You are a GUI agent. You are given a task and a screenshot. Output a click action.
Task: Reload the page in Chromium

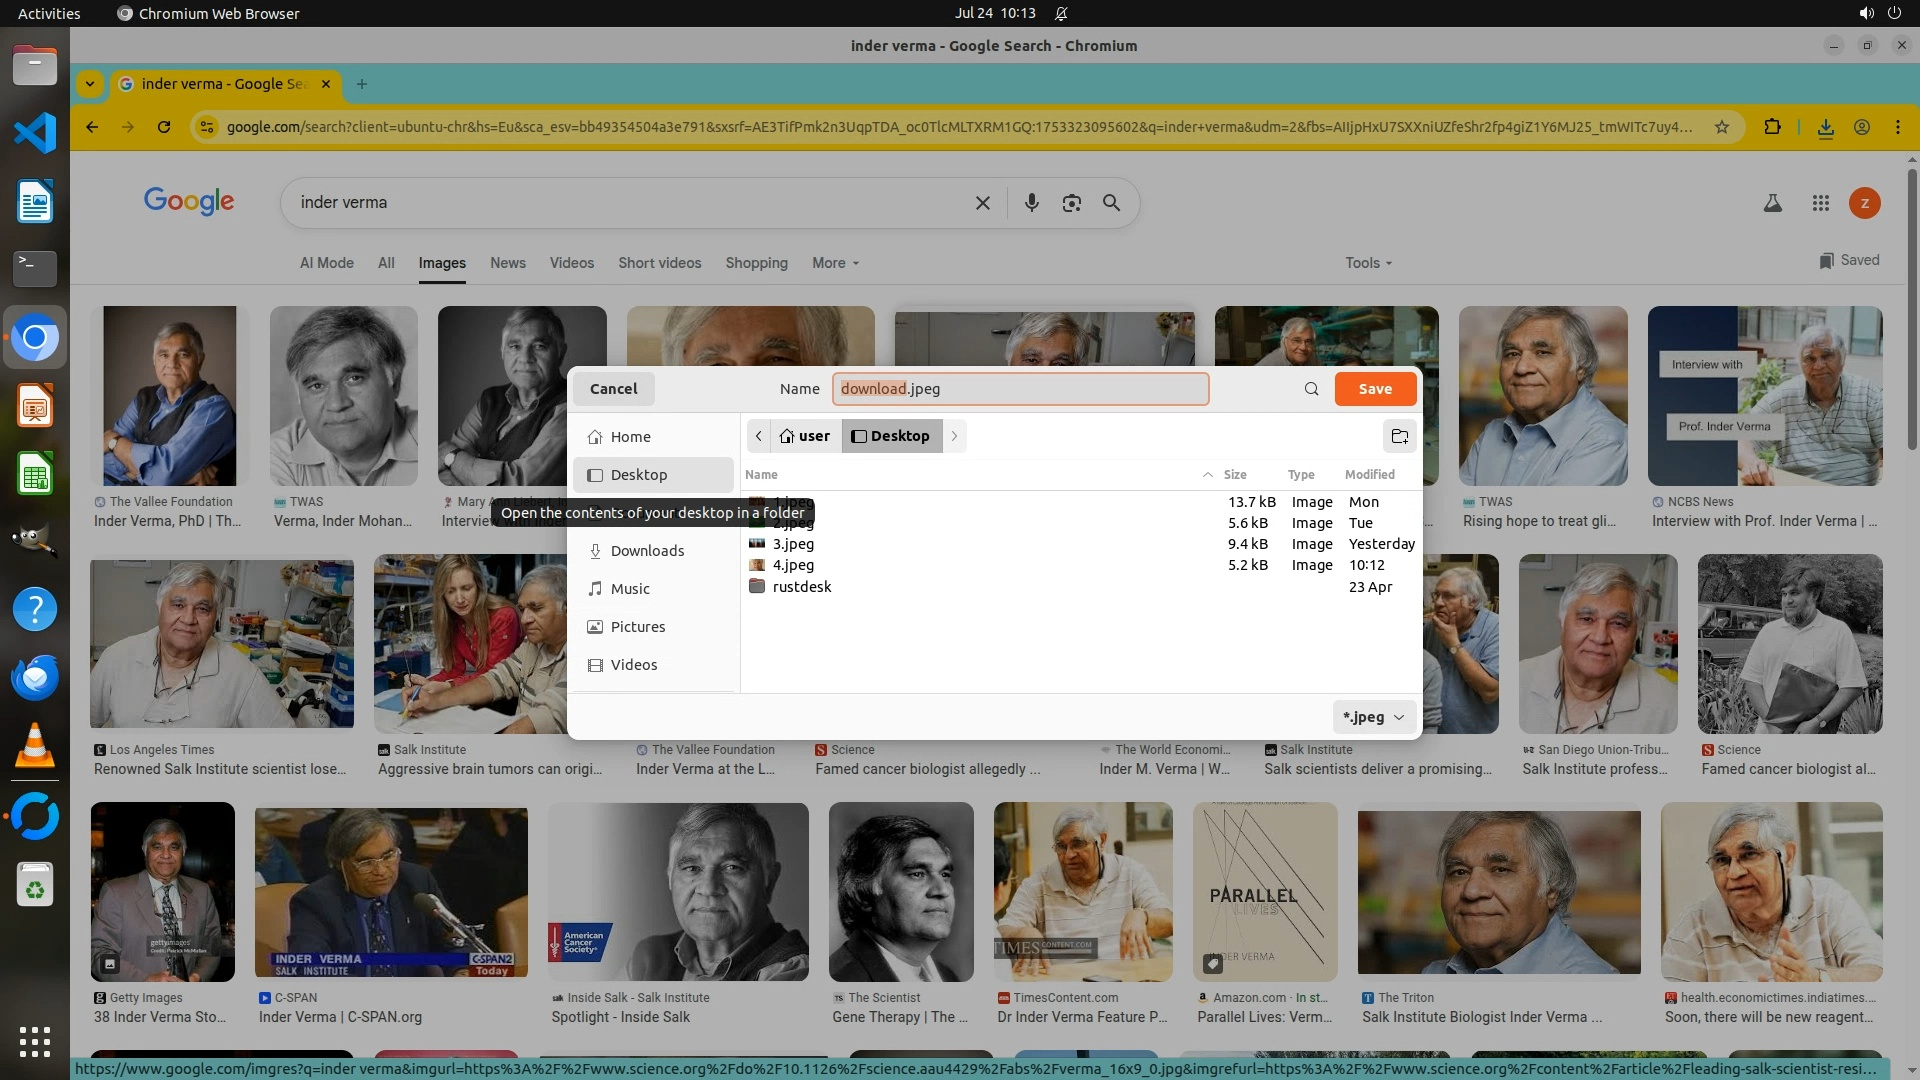(x=164, y=127)
